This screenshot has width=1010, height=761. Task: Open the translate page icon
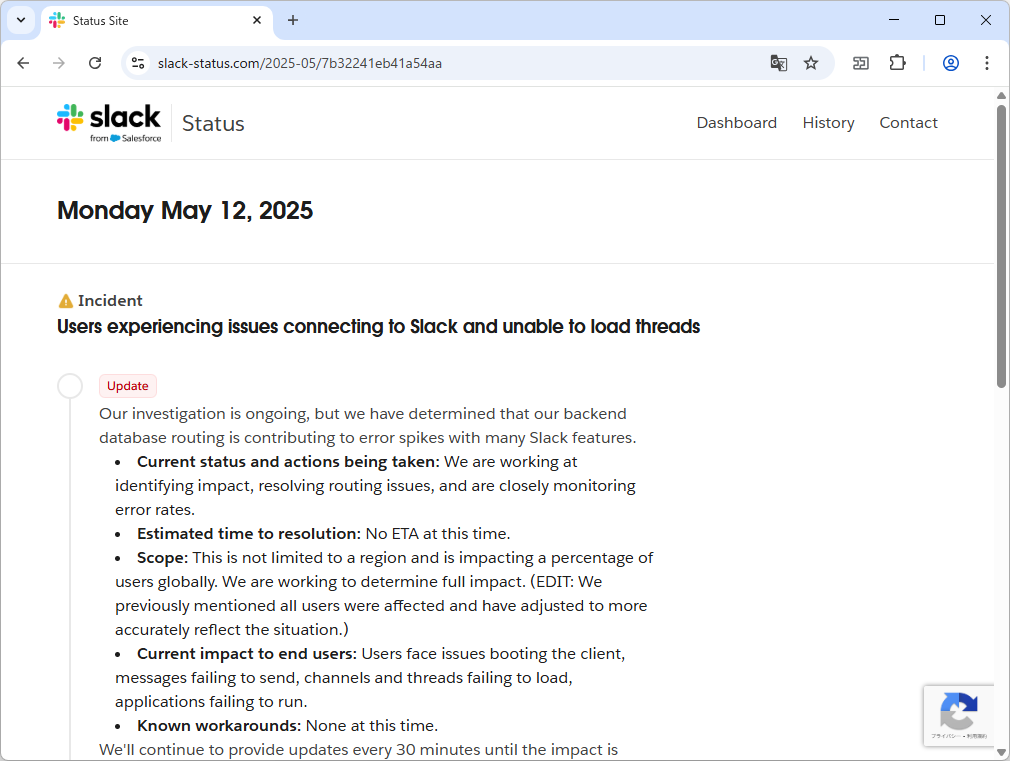click(779, 63)
